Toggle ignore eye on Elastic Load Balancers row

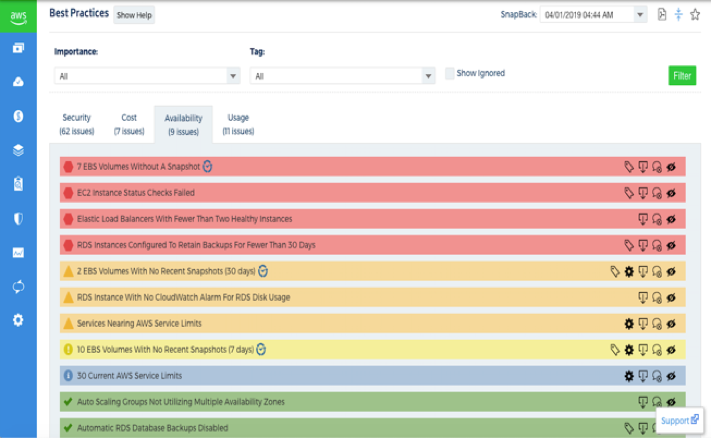tap(671, 219)
